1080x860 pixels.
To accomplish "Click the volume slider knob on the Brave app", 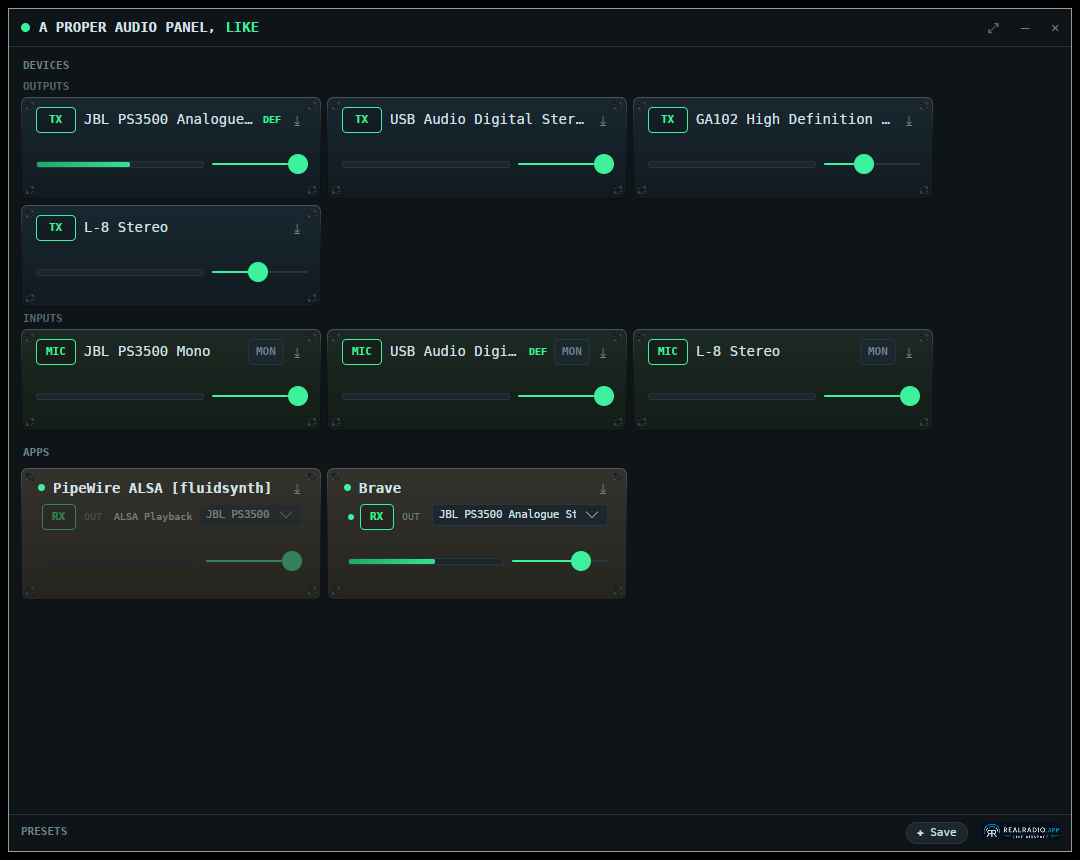I will [581, 561].
